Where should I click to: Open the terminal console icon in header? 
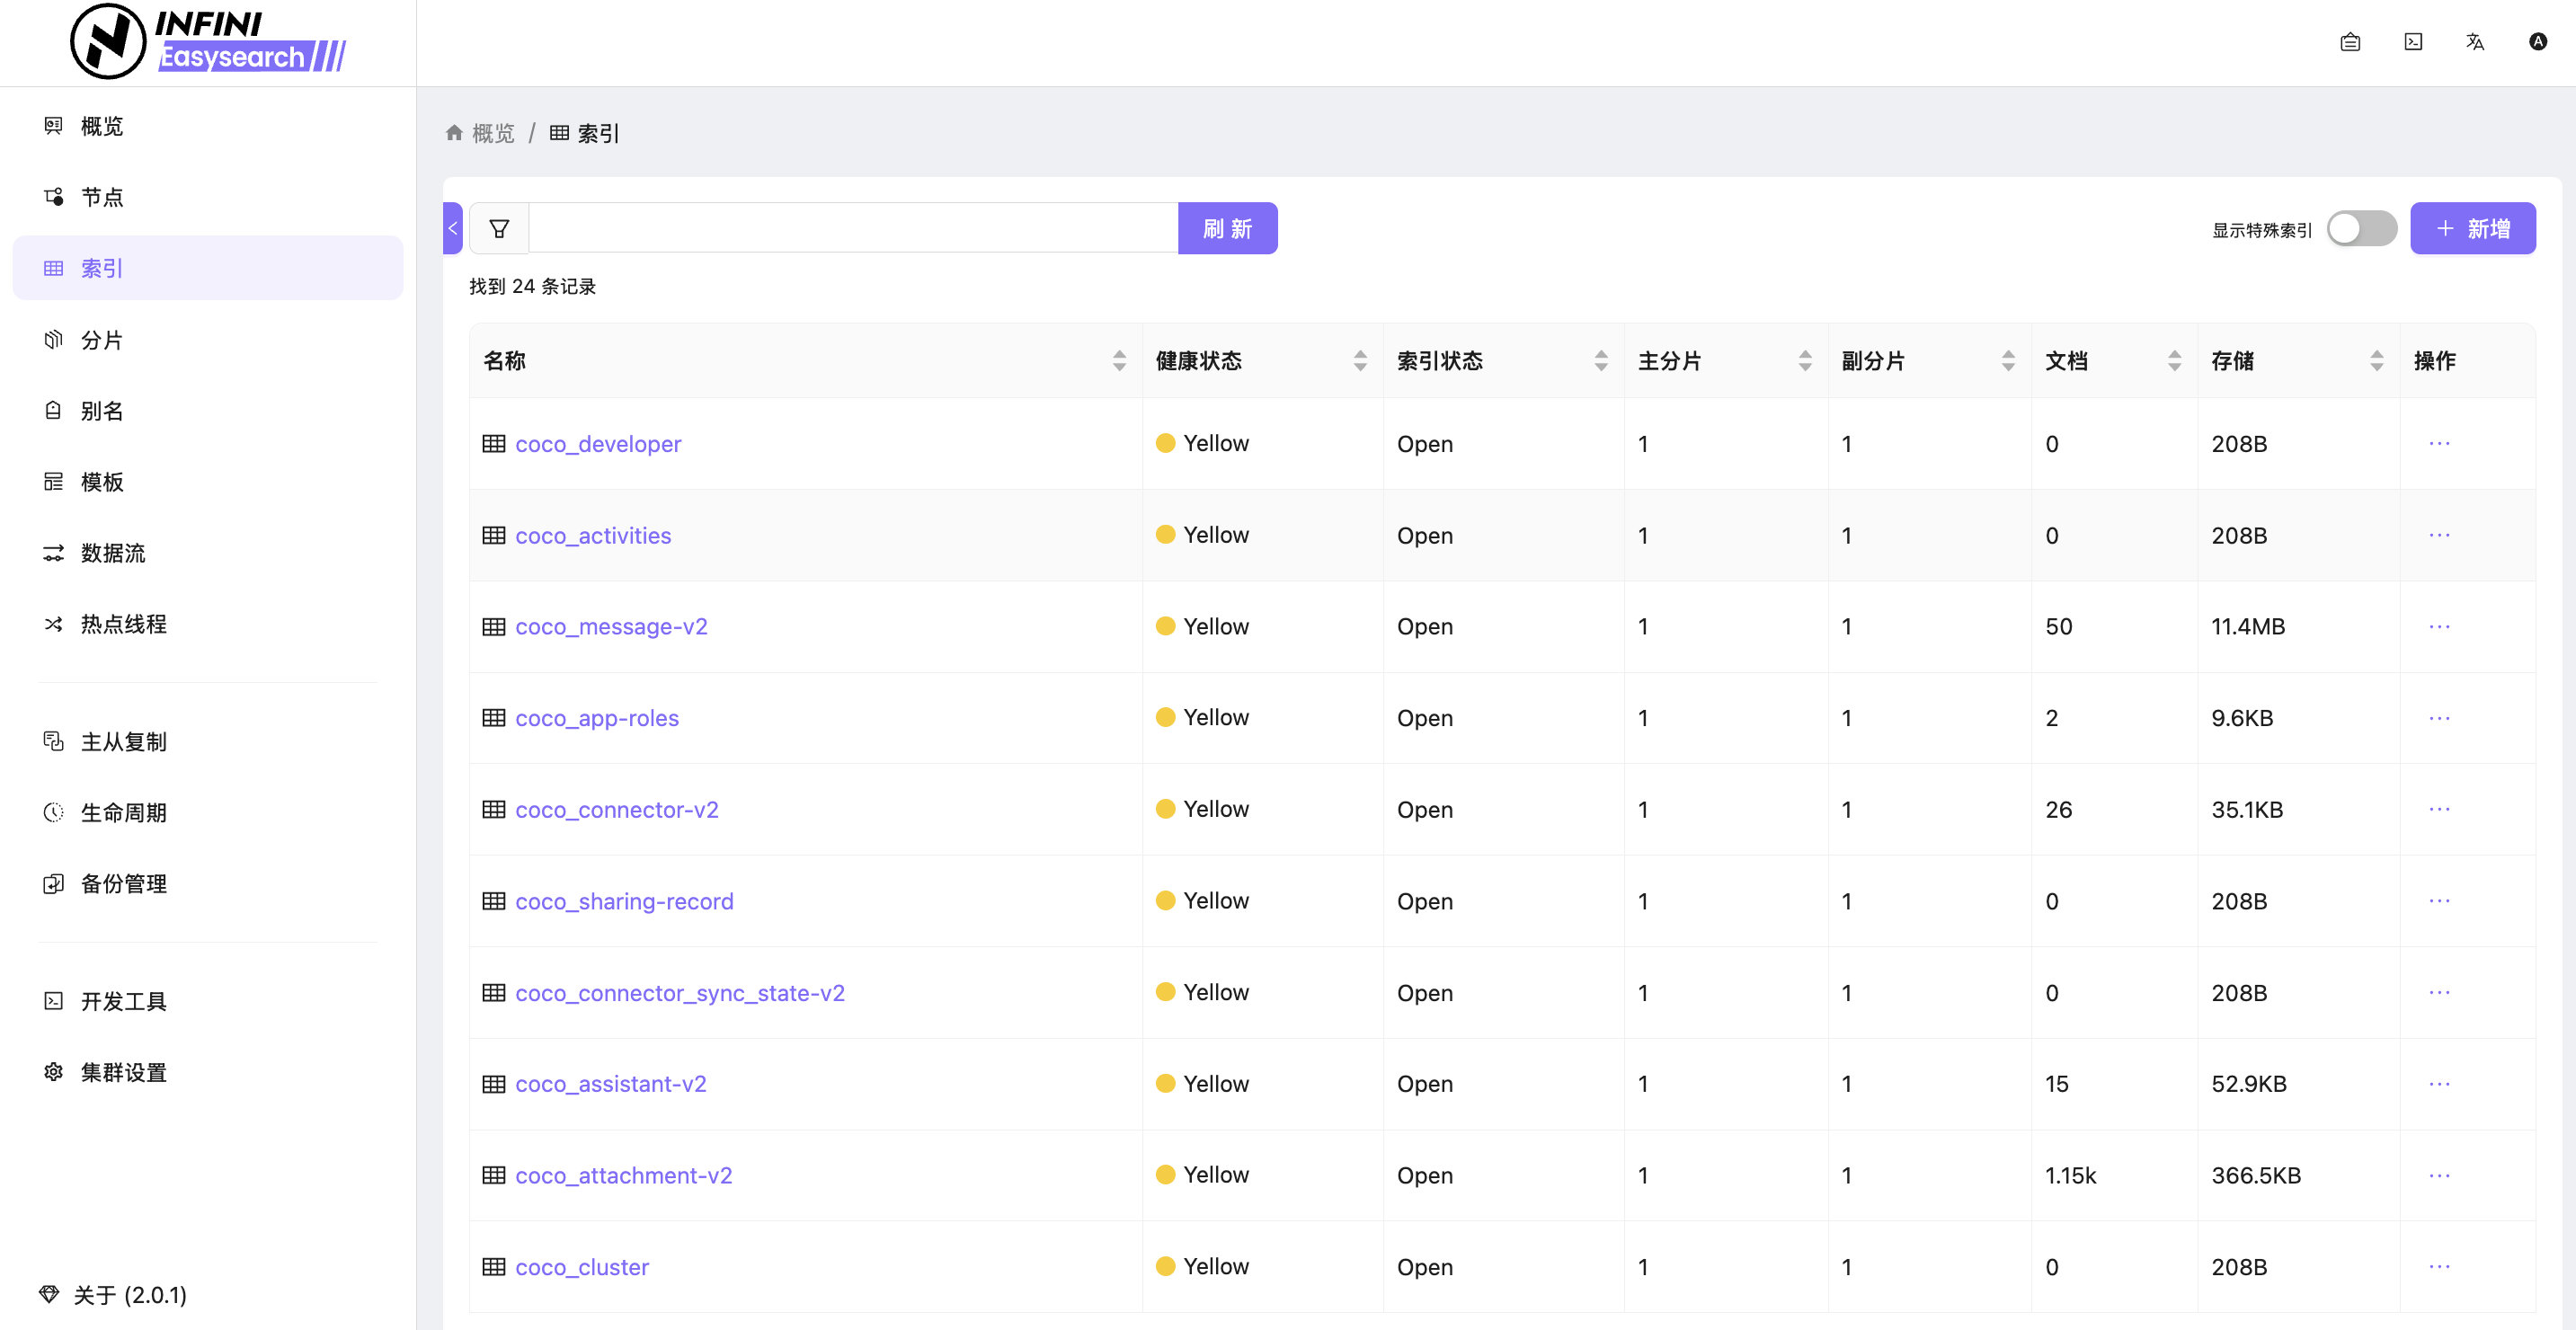pyautogui.click(x=2413, y=42)
